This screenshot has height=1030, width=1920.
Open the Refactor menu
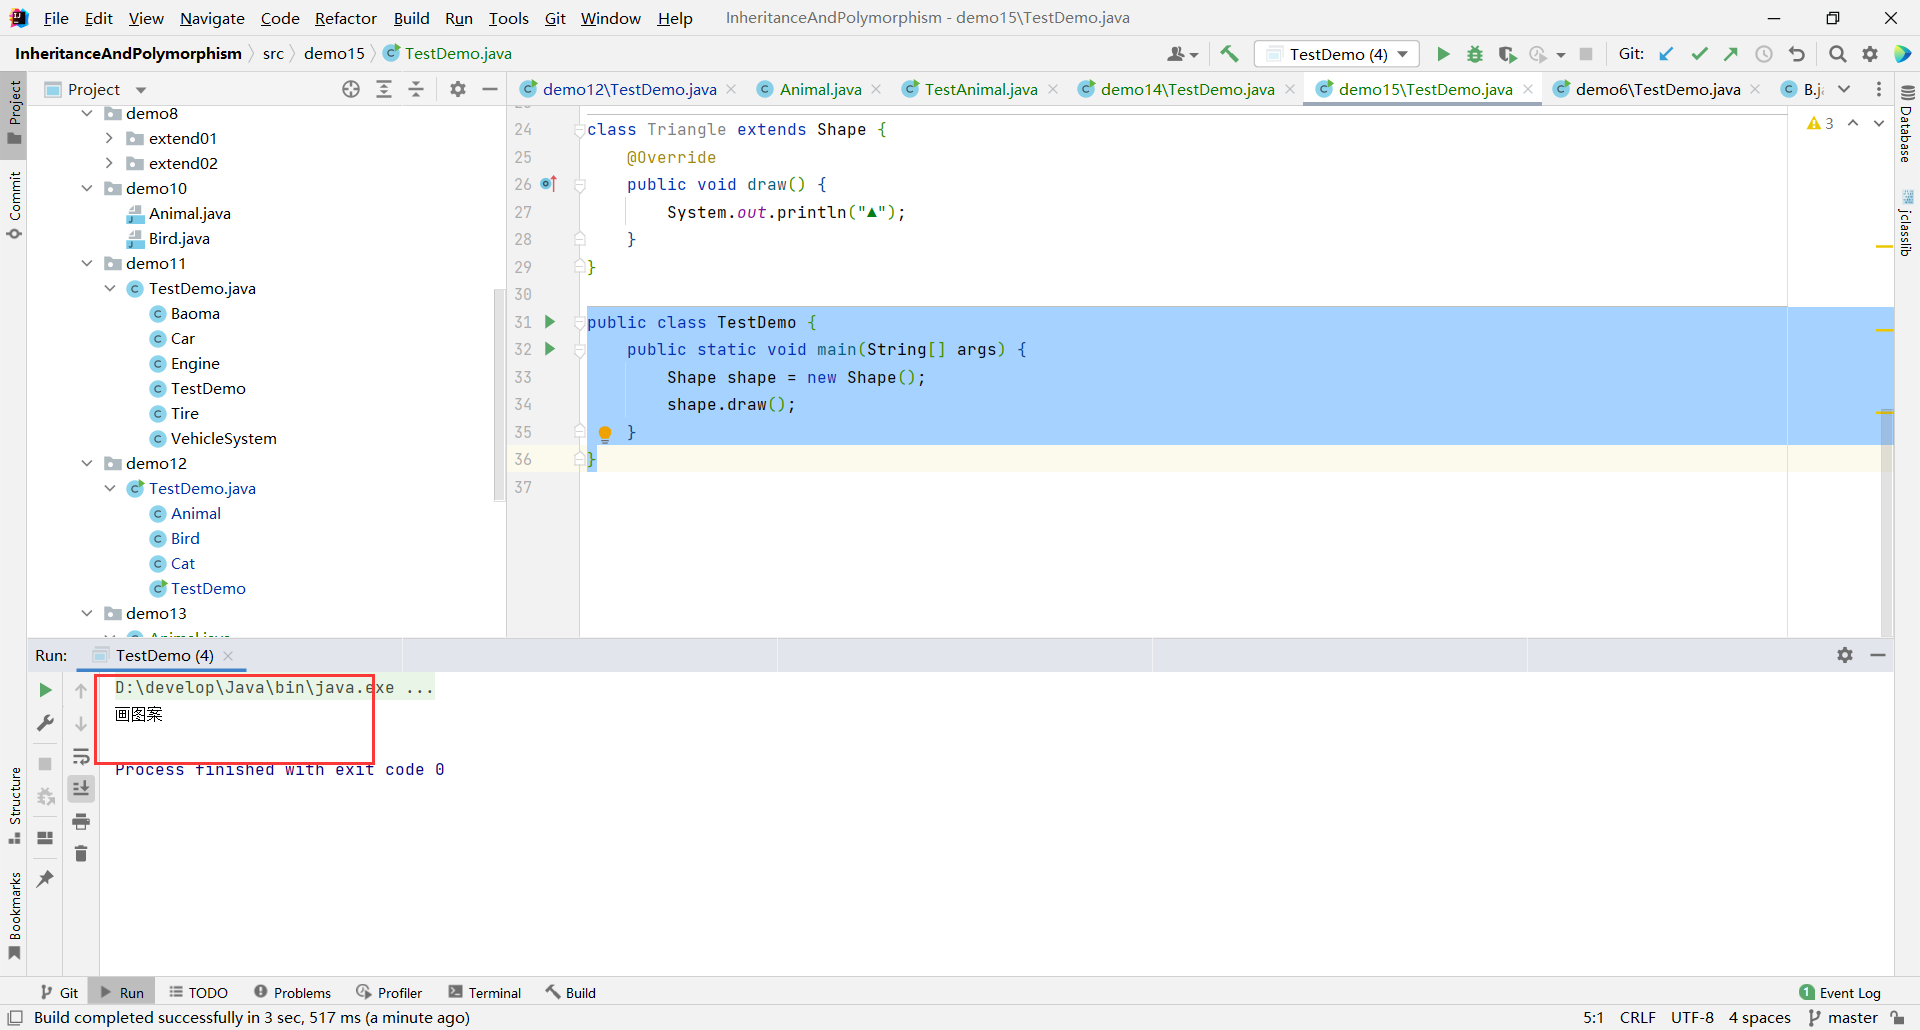[x=345, y=18]
